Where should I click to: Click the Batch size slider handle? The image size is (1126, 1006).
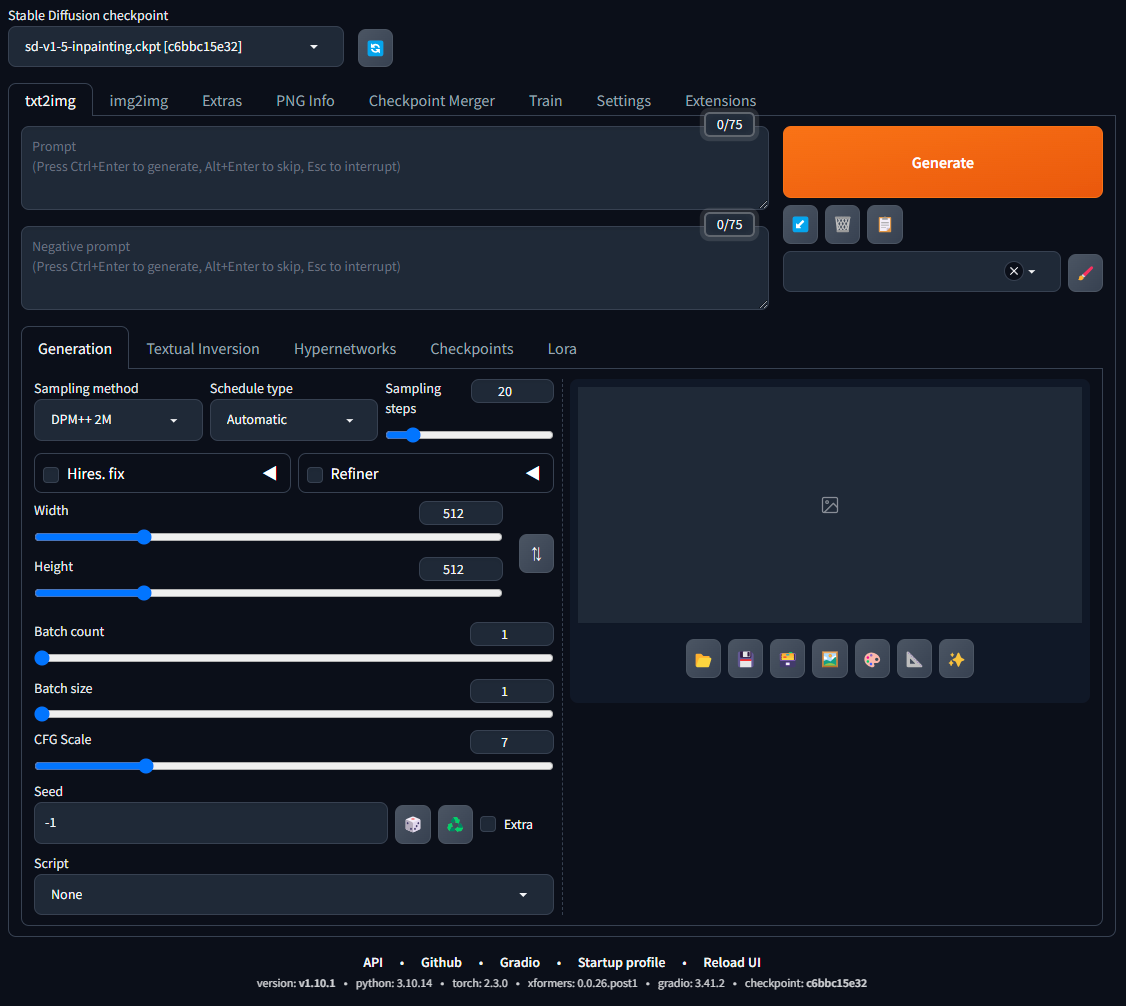[x=42, y=714]
